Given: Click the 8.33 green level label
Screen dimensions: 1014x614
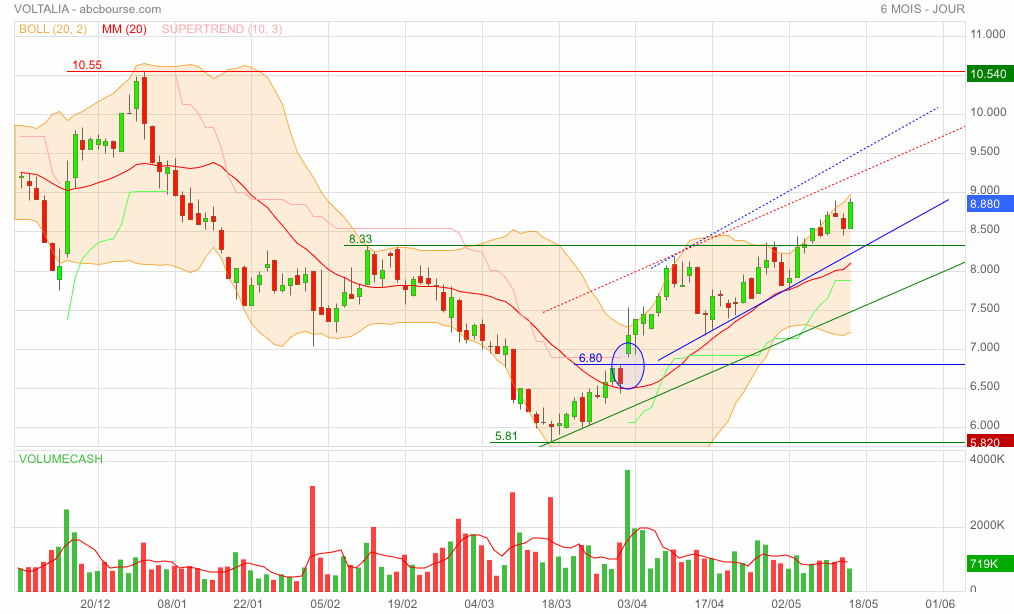Looking at the screenshot, I should (x=360, y=239).
